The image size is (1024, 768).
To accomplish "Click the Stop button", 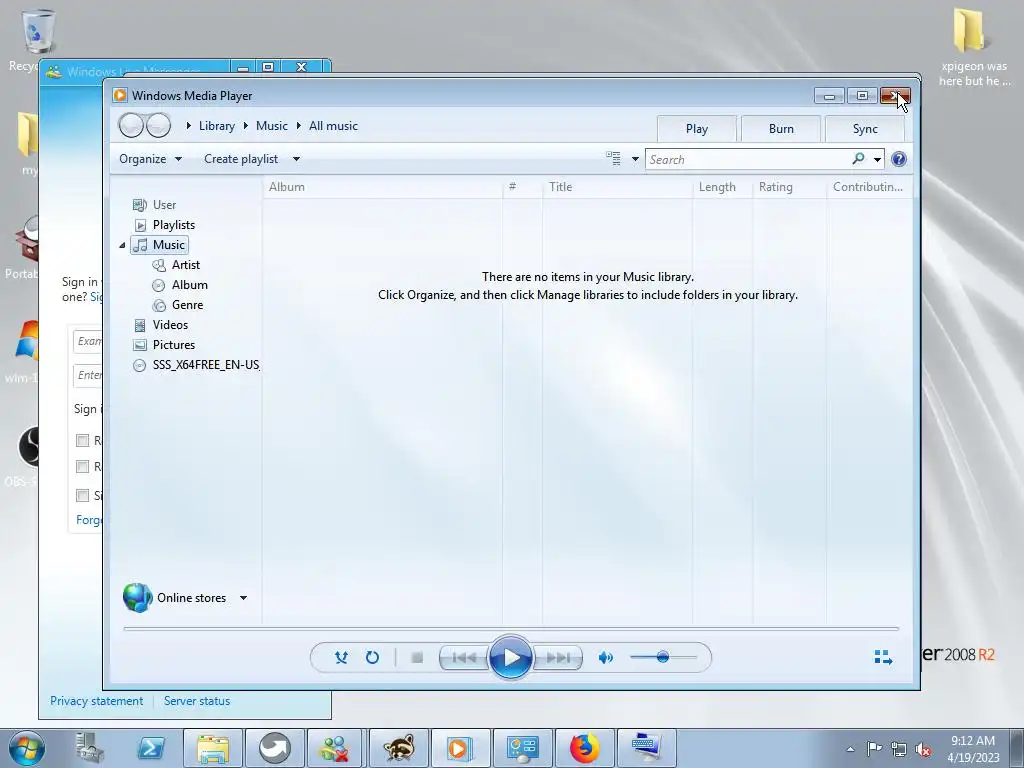I will coord(417,658).
